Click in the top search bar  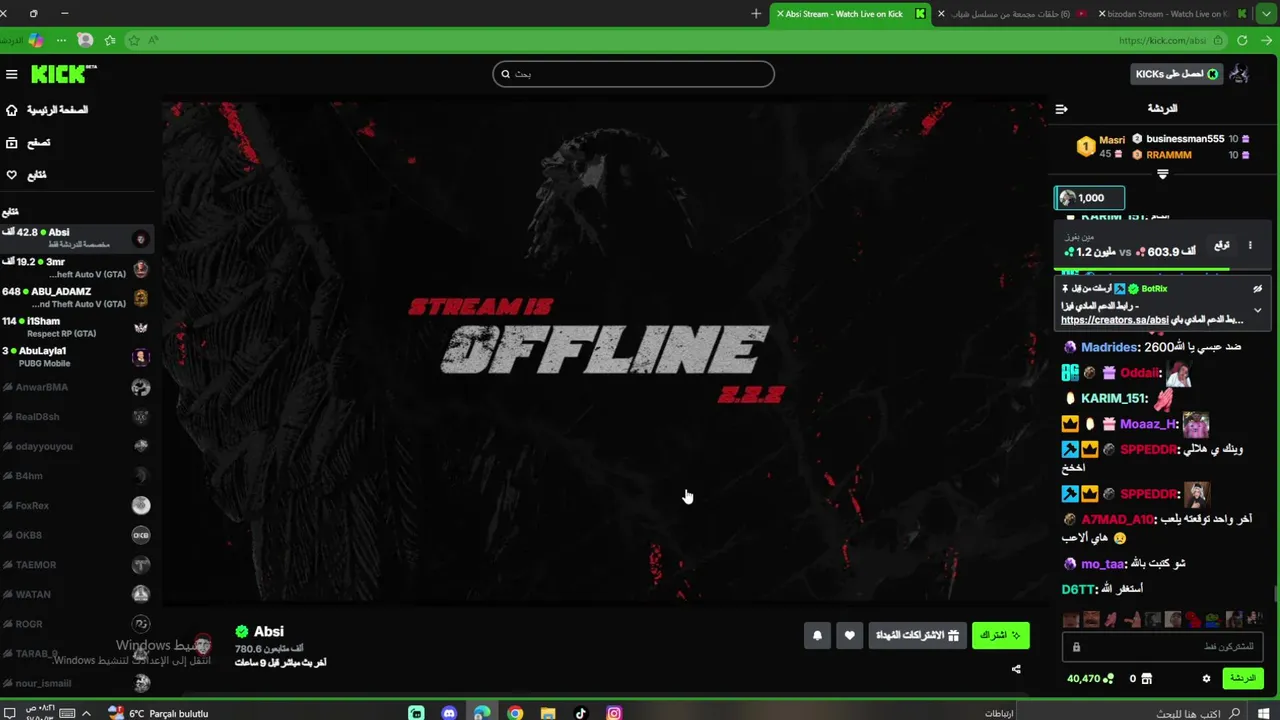[633, 74]
